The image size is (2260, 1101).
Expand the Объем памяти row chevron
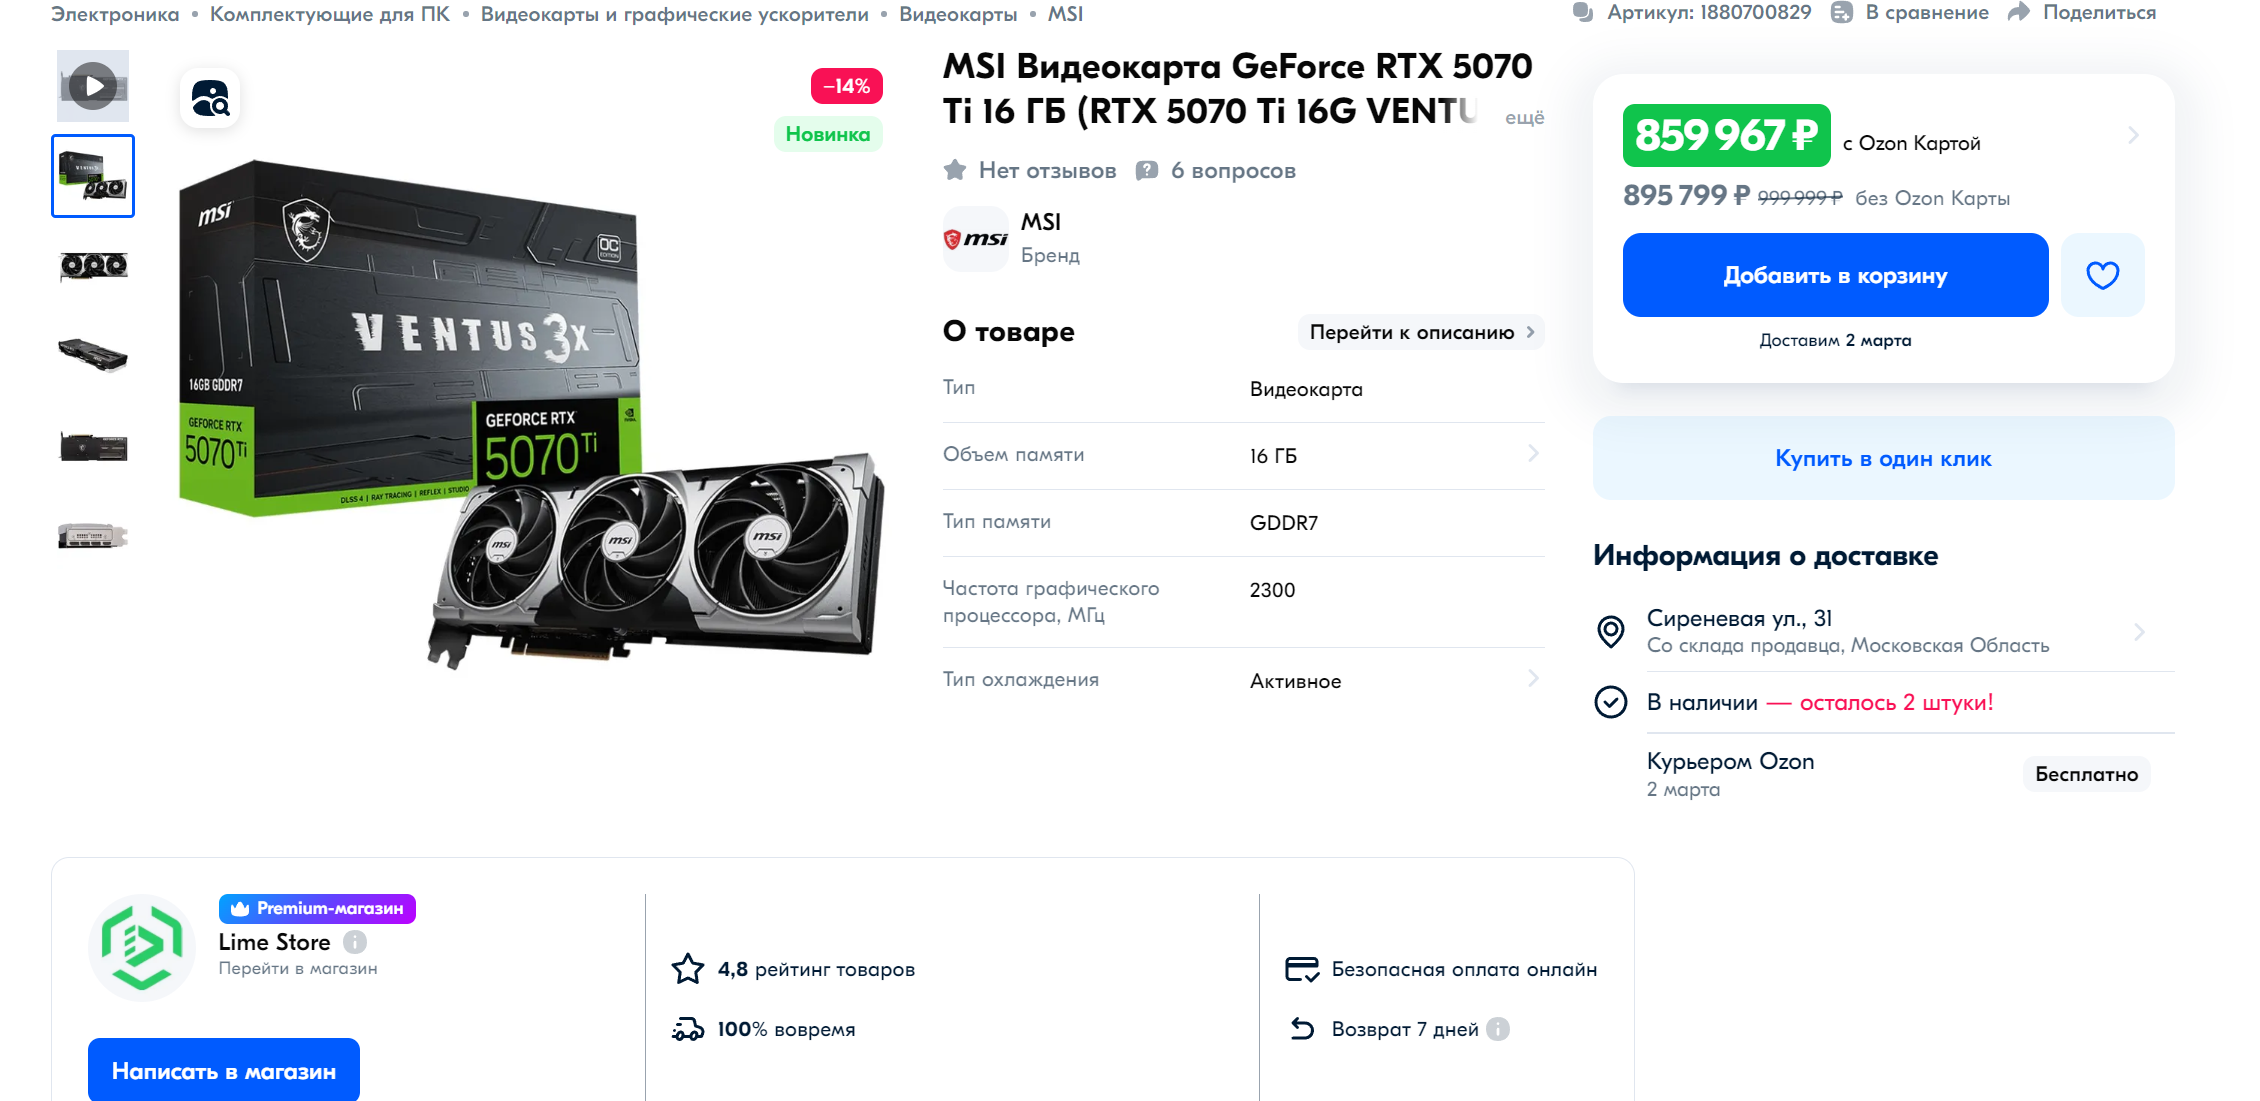point(1533,454)
